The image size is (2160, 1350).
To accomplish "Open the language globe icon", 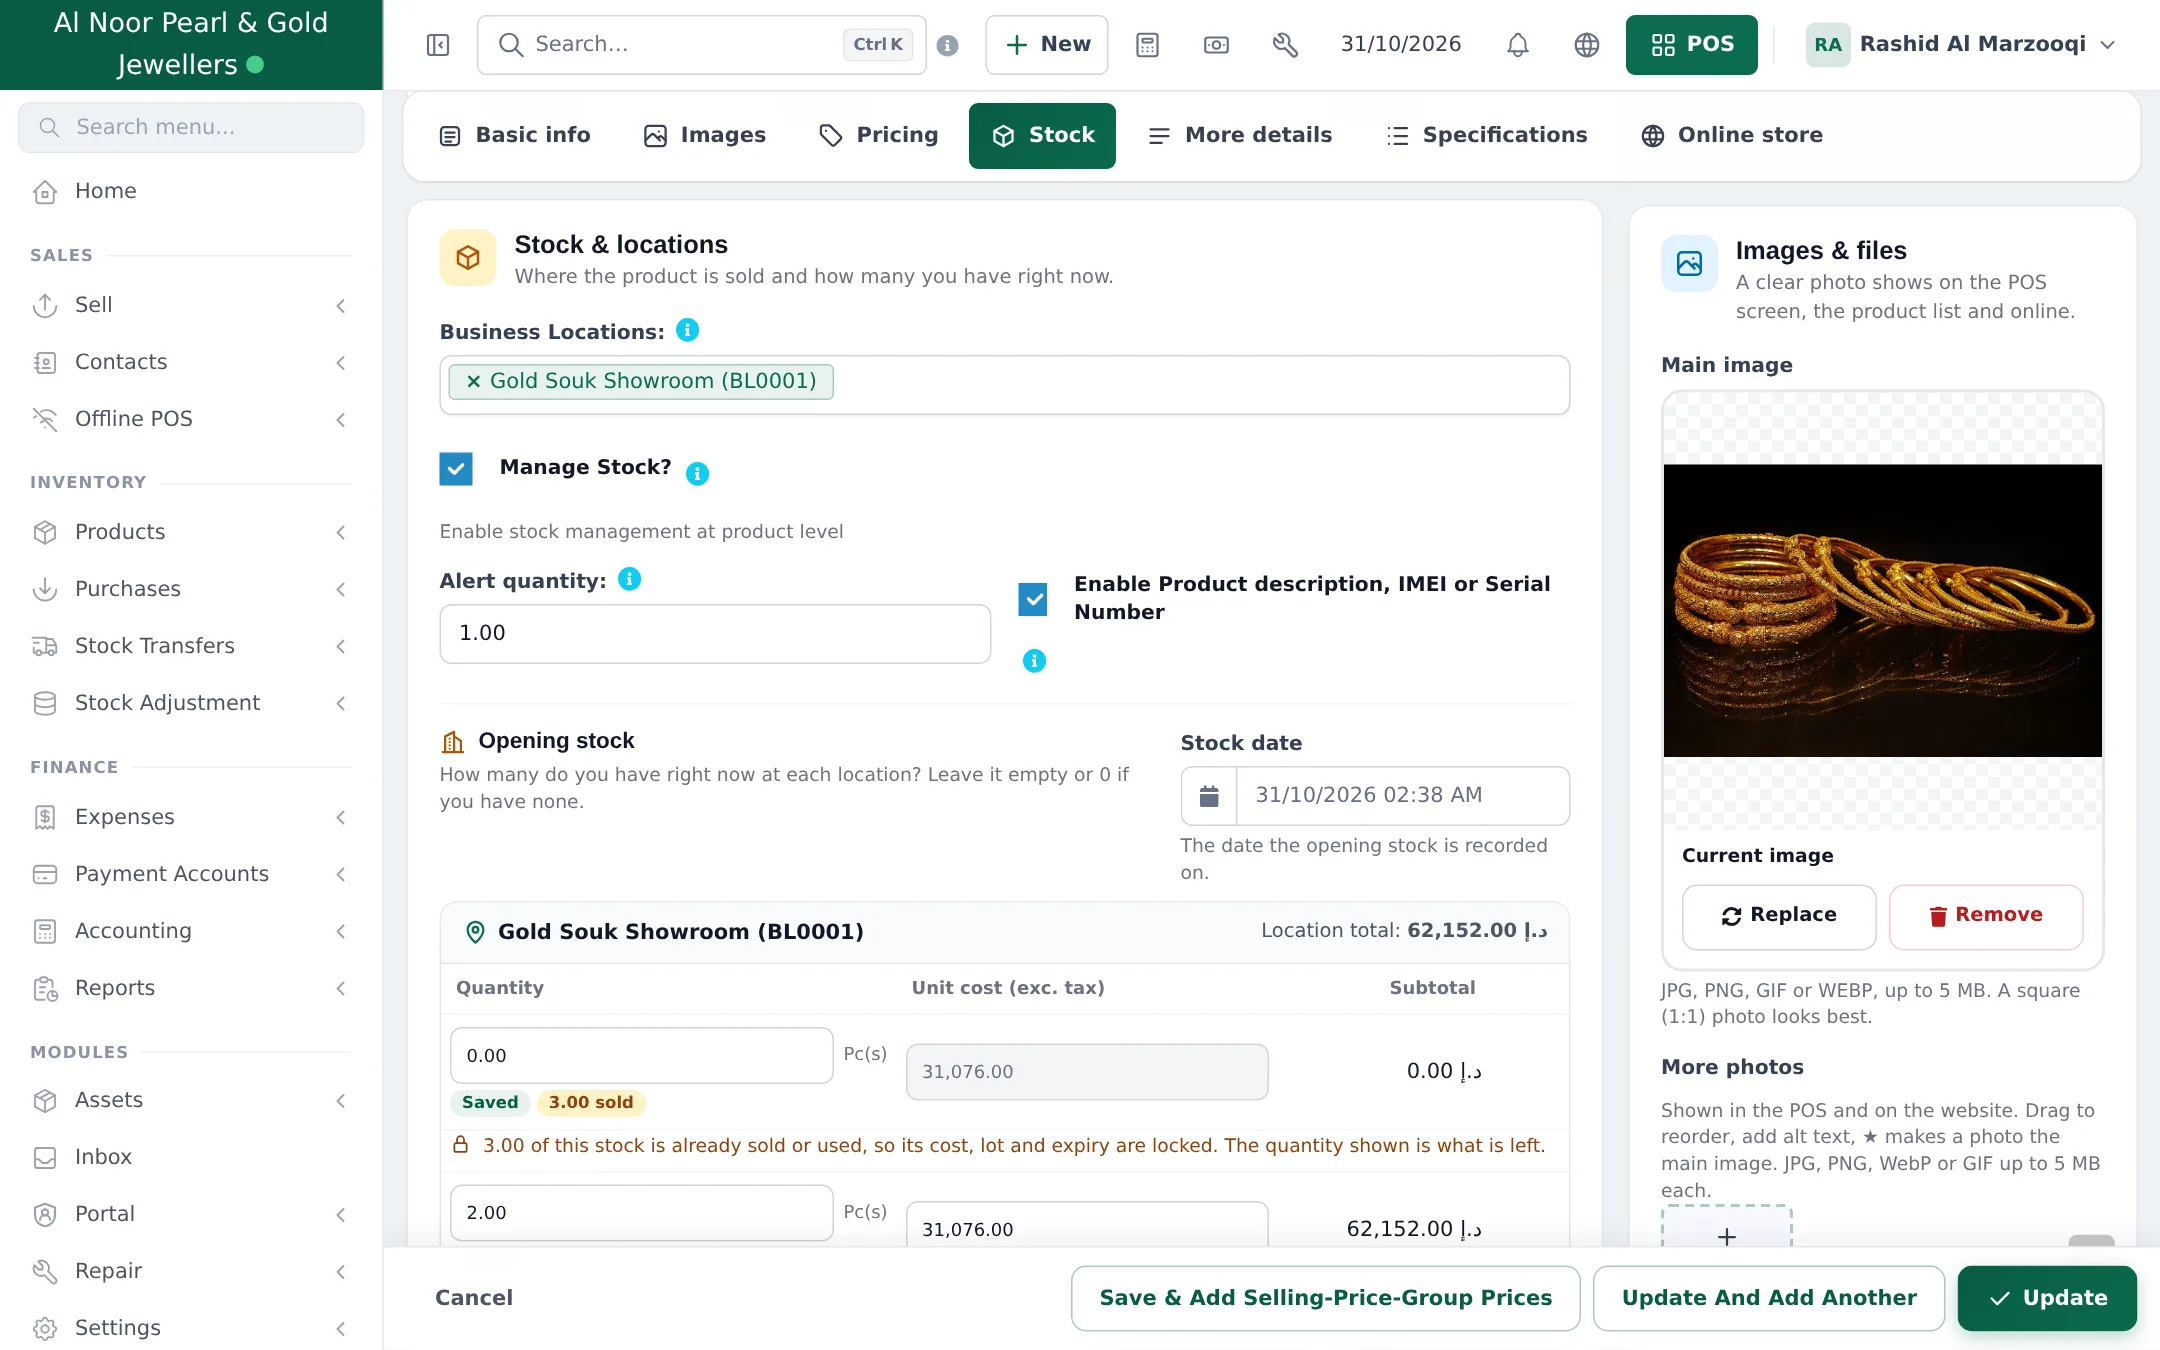I will tap(1587, 45).
